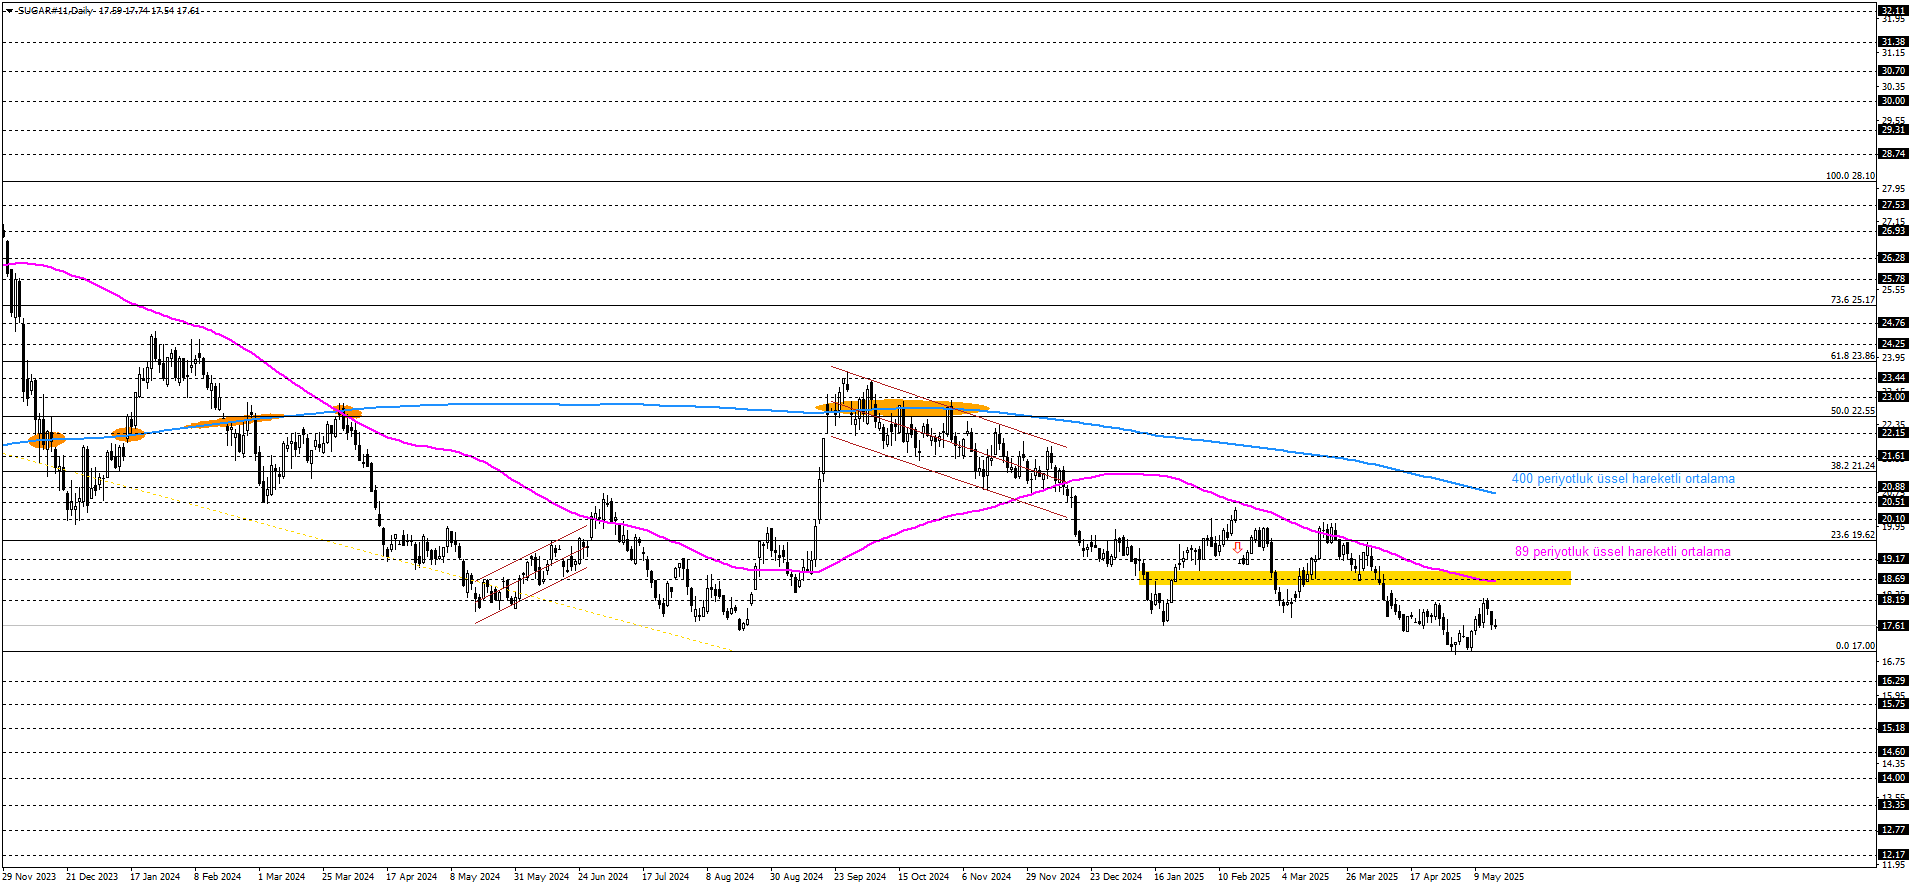Screen dimensions: 1916x888
Task: Click the '29 Nov 2024' date on time axis
Action: tap(1053, 877)
